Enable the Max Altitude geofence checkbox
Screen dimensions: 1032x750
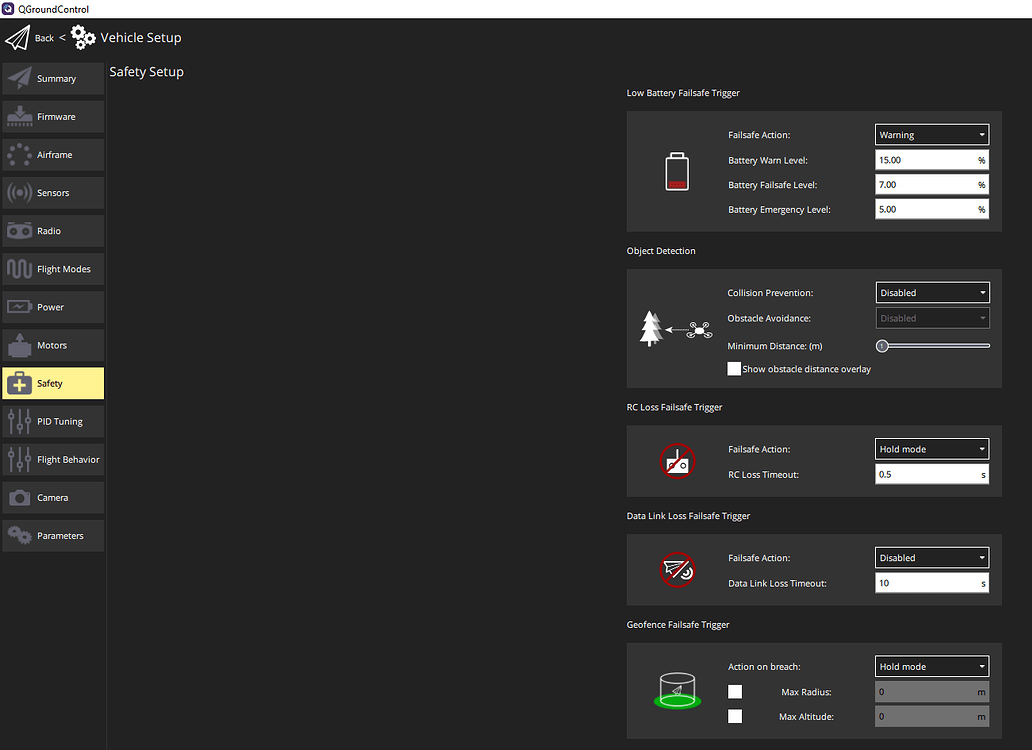point(735,716)
